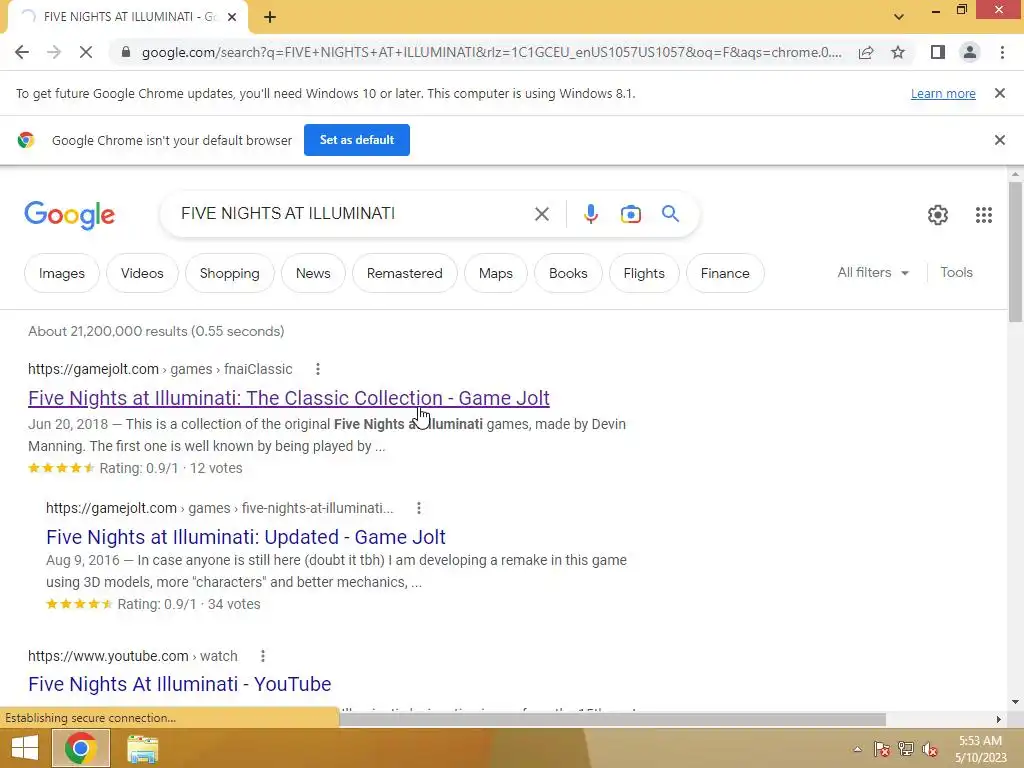Open File Explorer from taskbar

[142, 749]
